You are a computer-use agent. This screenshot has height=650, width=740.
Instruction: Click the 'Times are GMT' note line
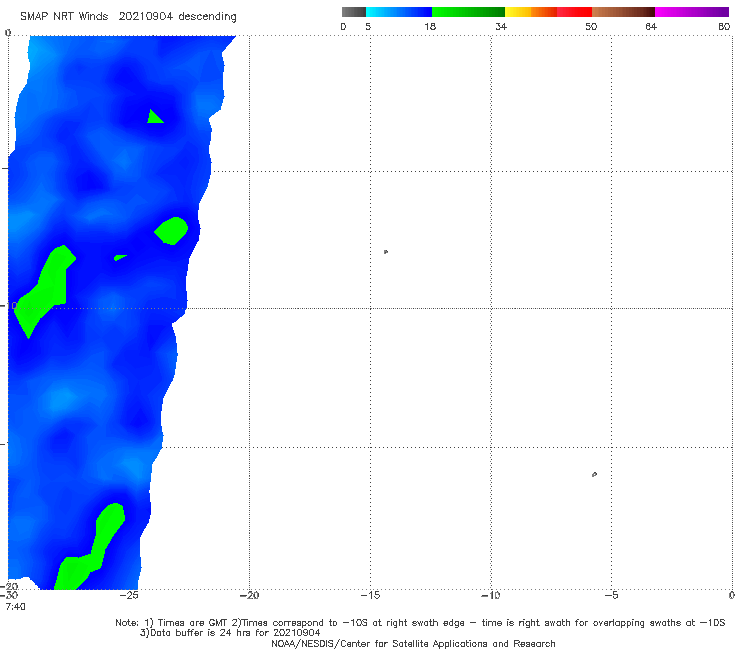420,623
